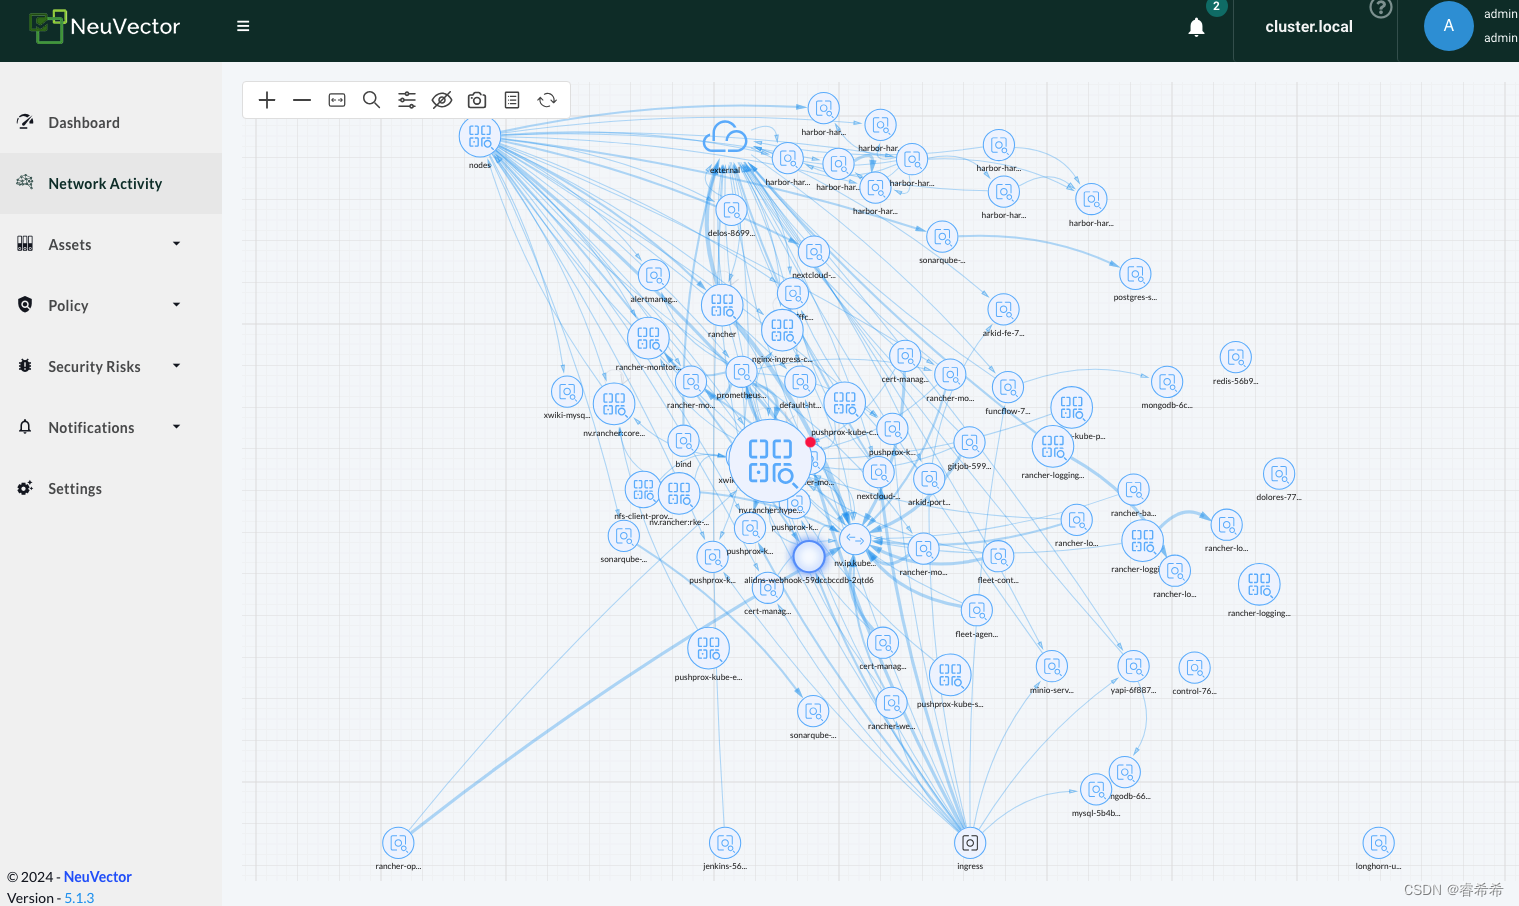This screenshot has width=1519, height=906.
Task: Select the pushprox-kube-e... group node
Action: click(x=708, y=648)
